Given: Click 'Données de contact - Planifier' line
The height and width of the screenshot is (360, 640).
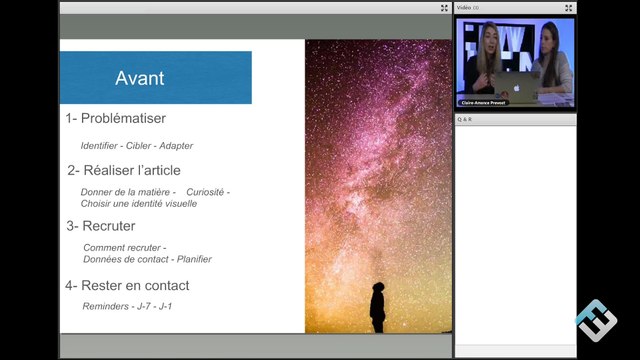Looking at the screenshot, I should point(147,259).
